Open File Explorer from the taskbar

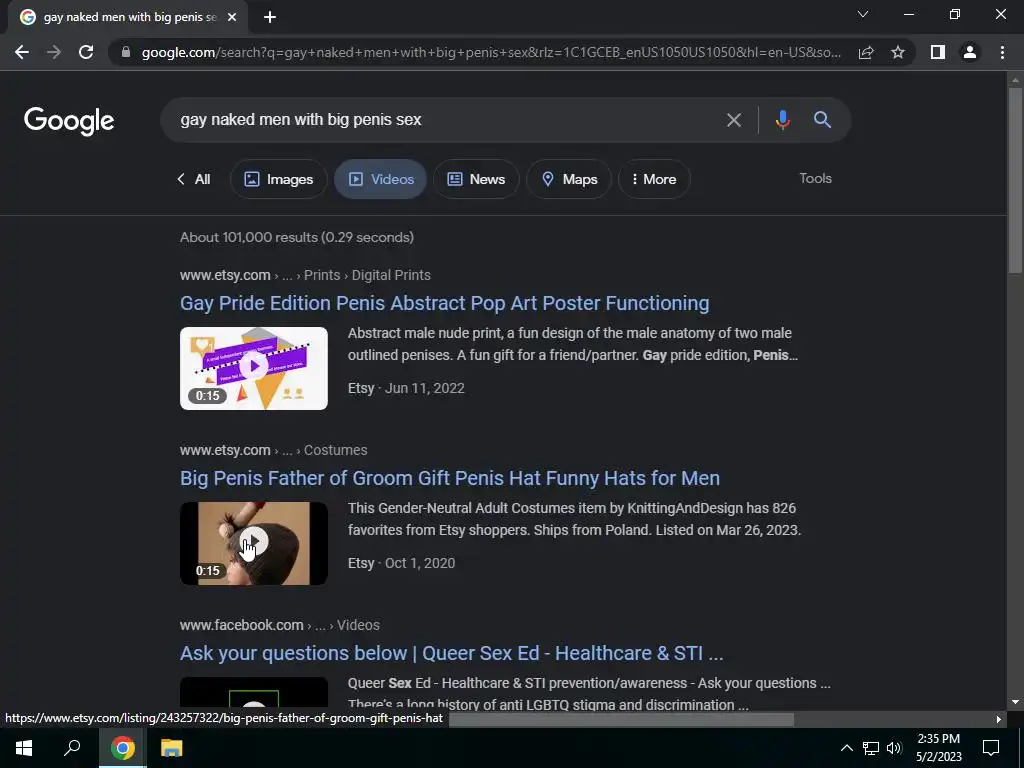tap(172, 748)
